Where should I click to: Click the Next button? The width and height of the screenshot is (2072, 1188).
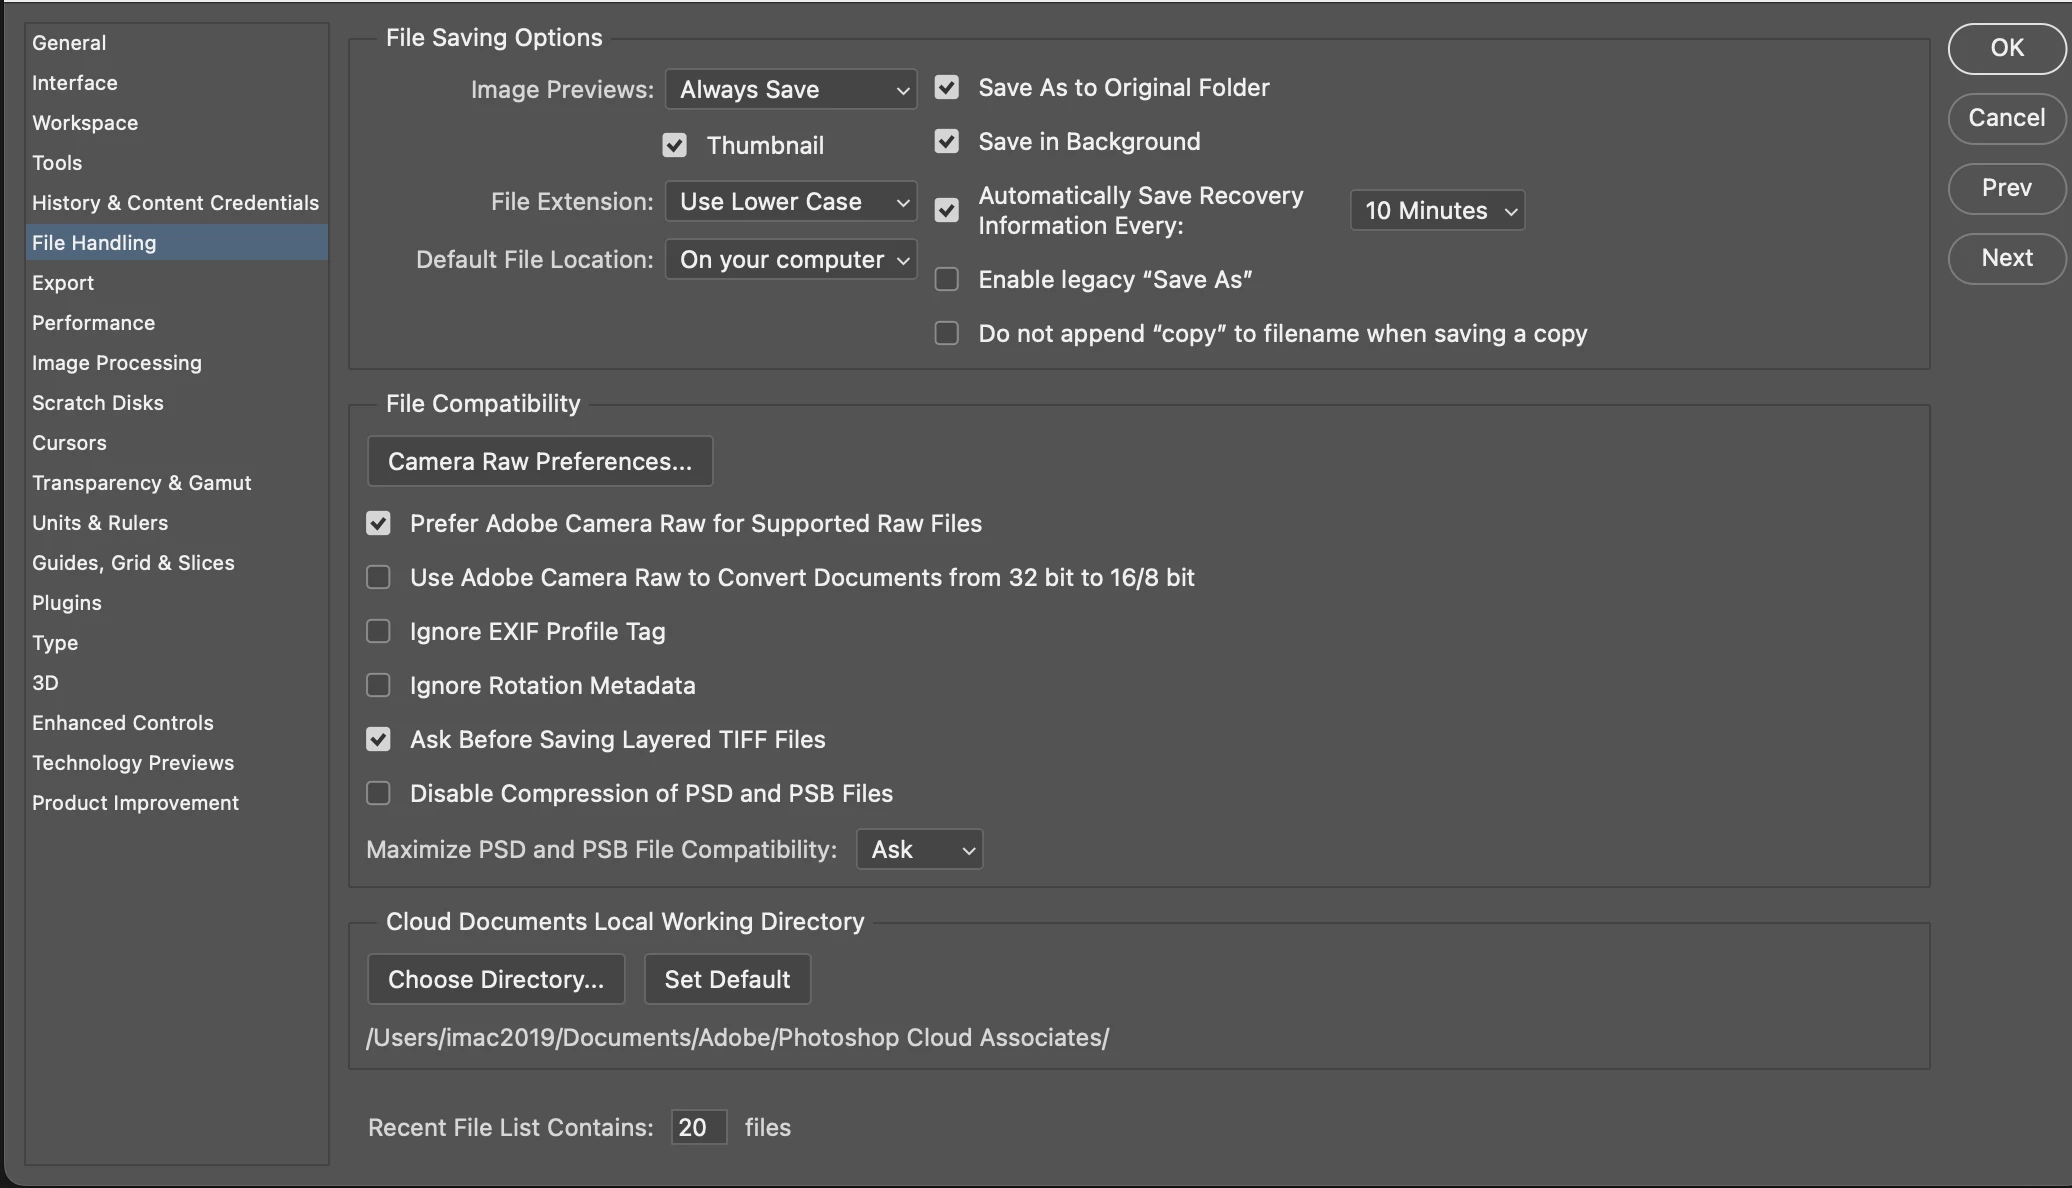pyautogui.click(x=2006, y=258)
